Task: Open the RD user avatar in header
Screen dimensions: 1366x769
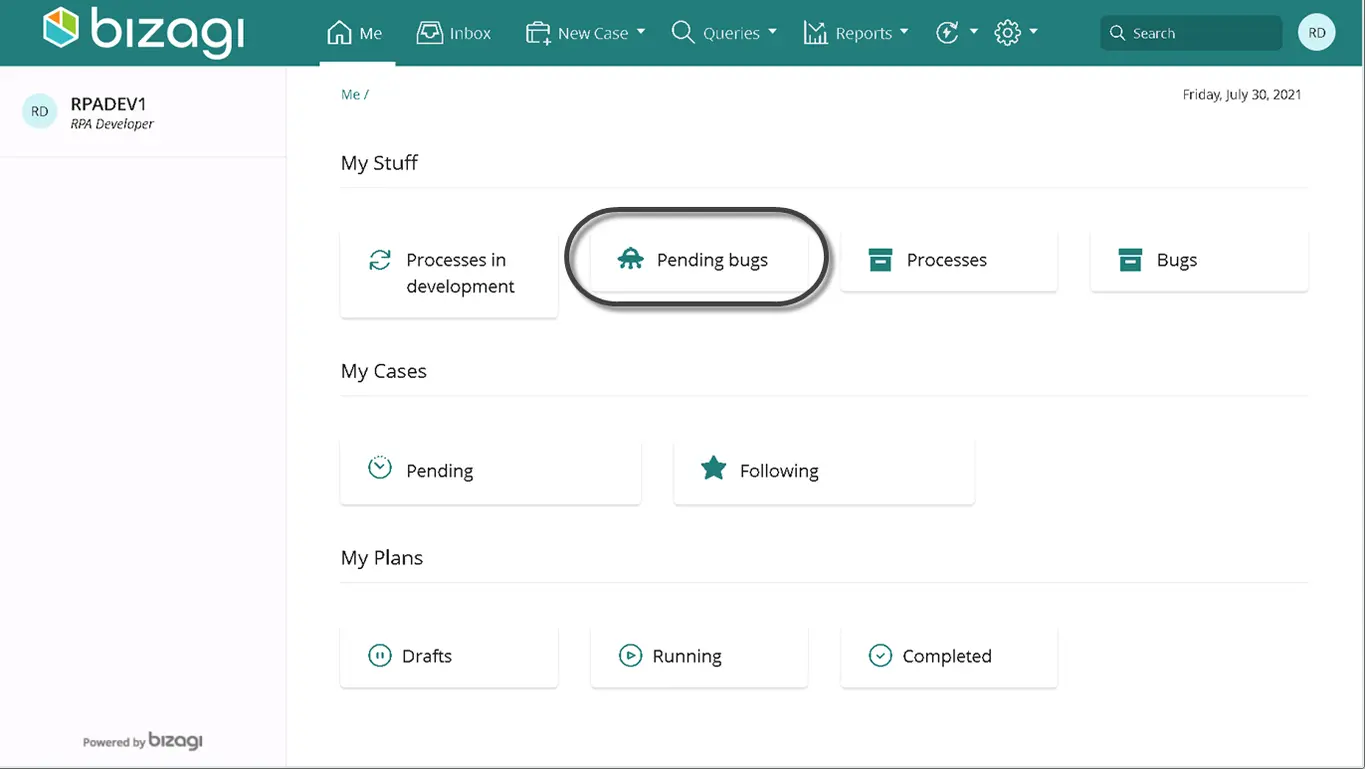Action: coord(1317,33)
